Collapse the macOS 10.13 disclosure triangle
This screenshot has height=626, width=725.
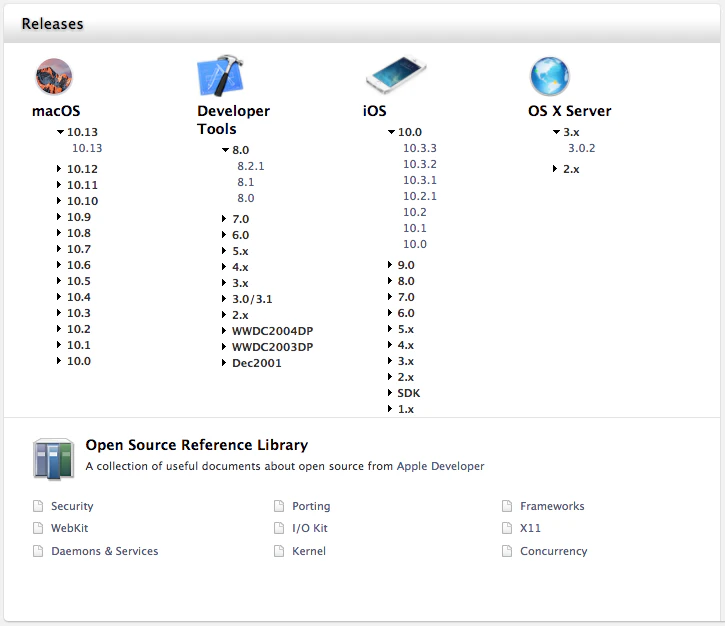(x=60, y=132)
